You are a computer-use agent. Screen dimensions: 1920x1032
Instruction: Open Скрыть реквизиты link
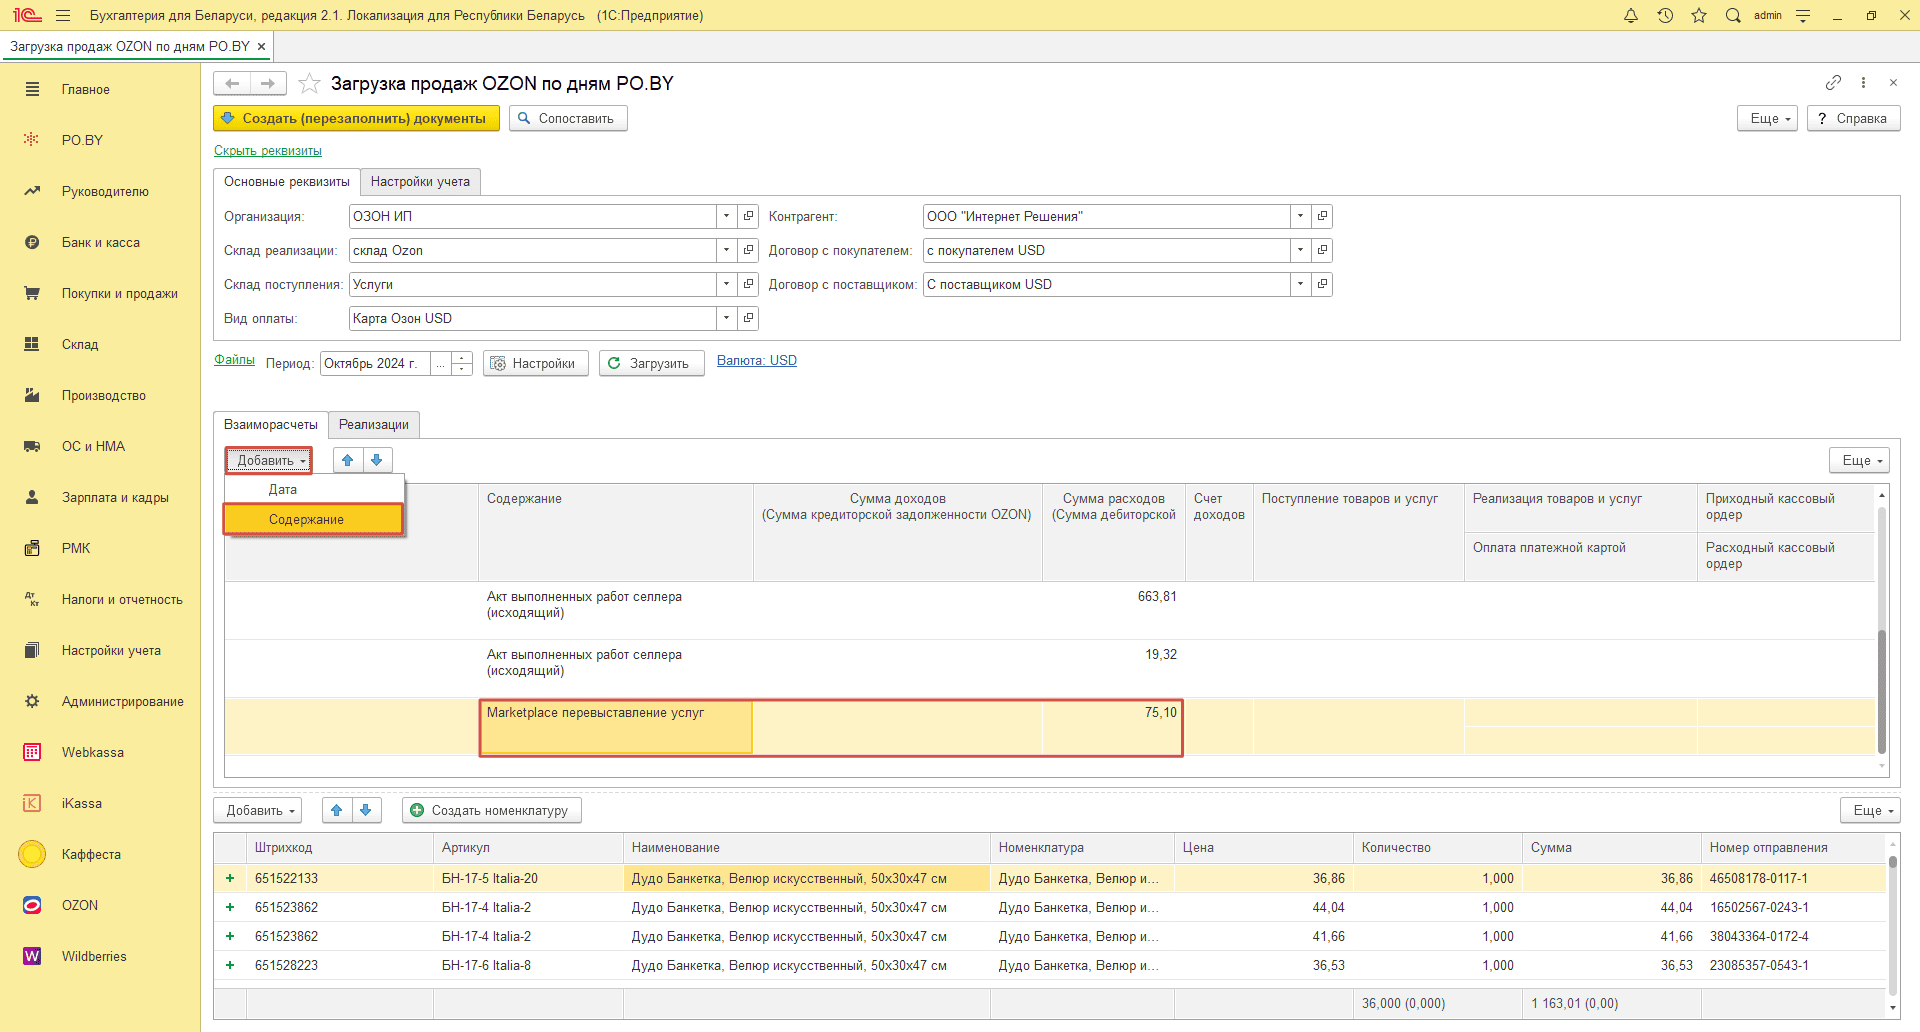[x=268, y=151]
